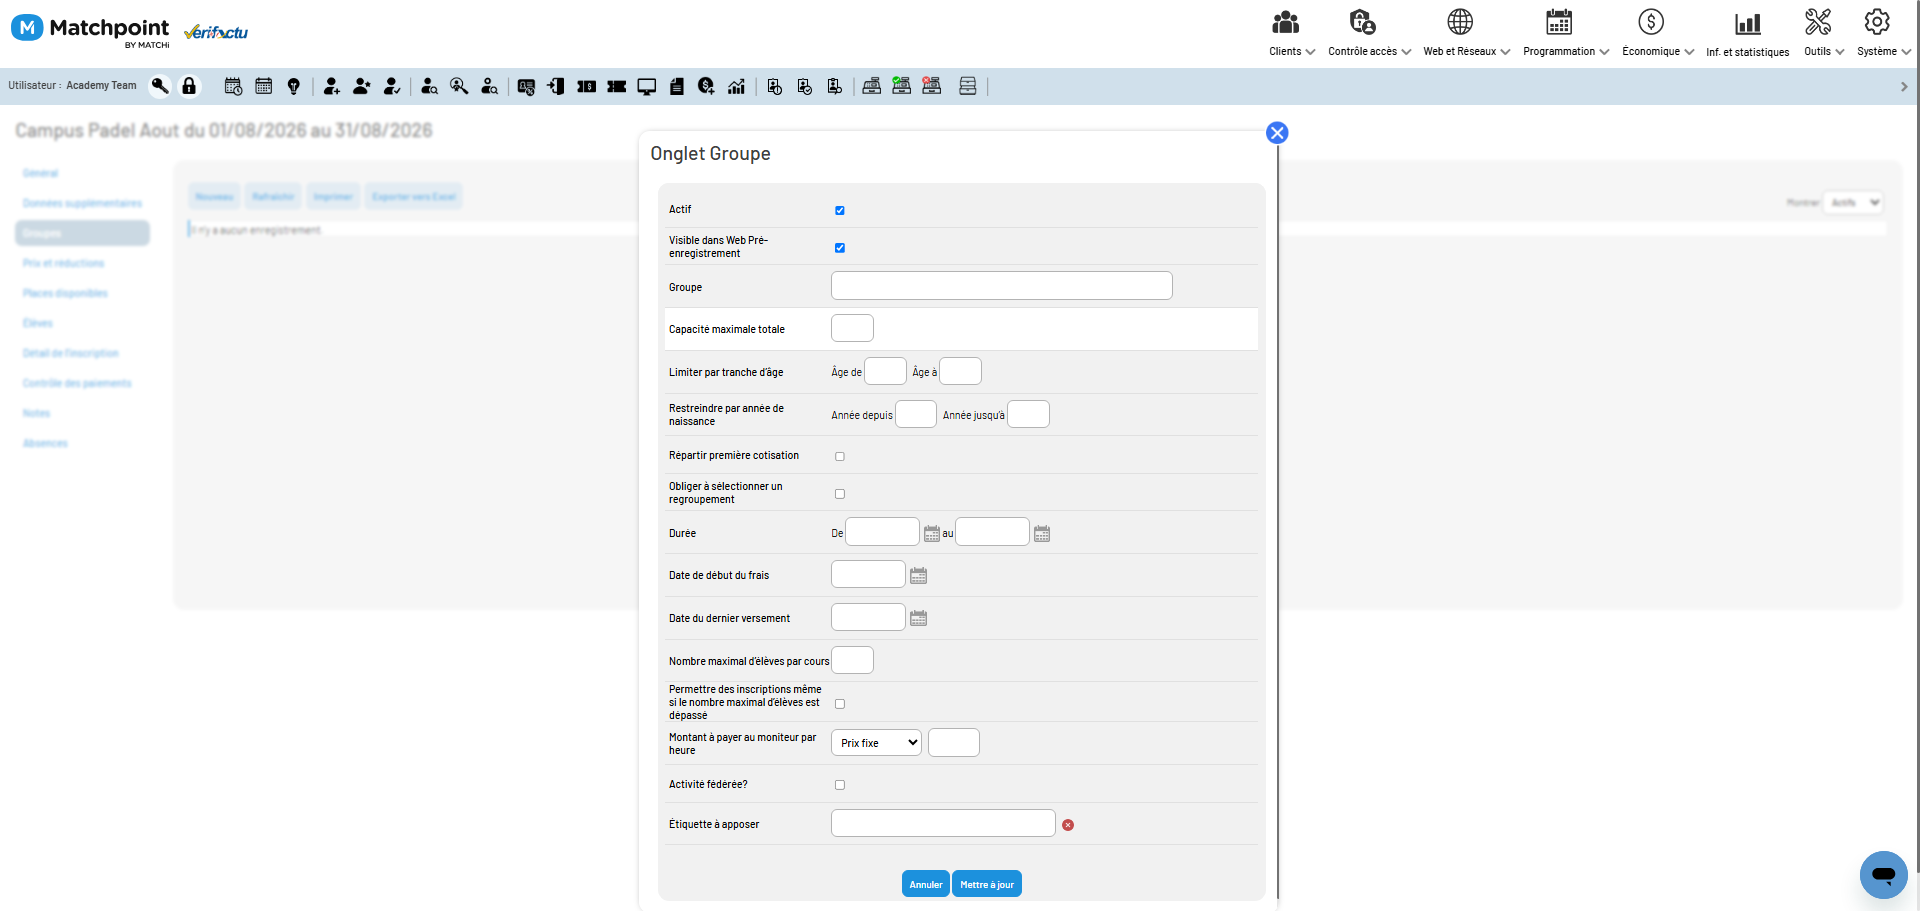Click the dollar coin plus toolbar icon
1920x911 pixels.
click(706, 87)
